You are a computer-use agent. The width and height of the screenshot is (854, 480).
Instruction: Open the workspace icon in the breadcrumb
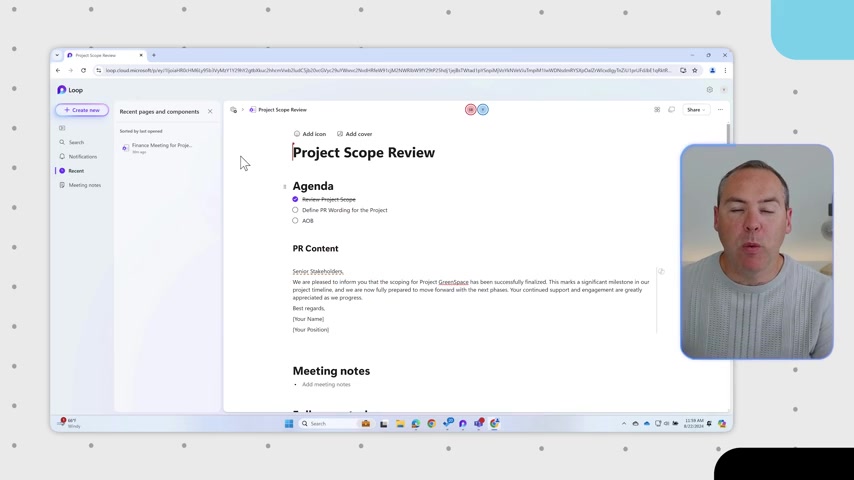234,110
